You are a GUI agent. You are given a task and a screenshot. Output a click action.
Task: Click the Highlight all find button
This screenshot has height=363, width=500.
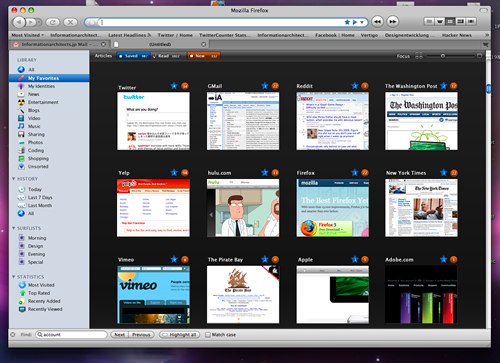pyautogui.click(x=180, y=335)
